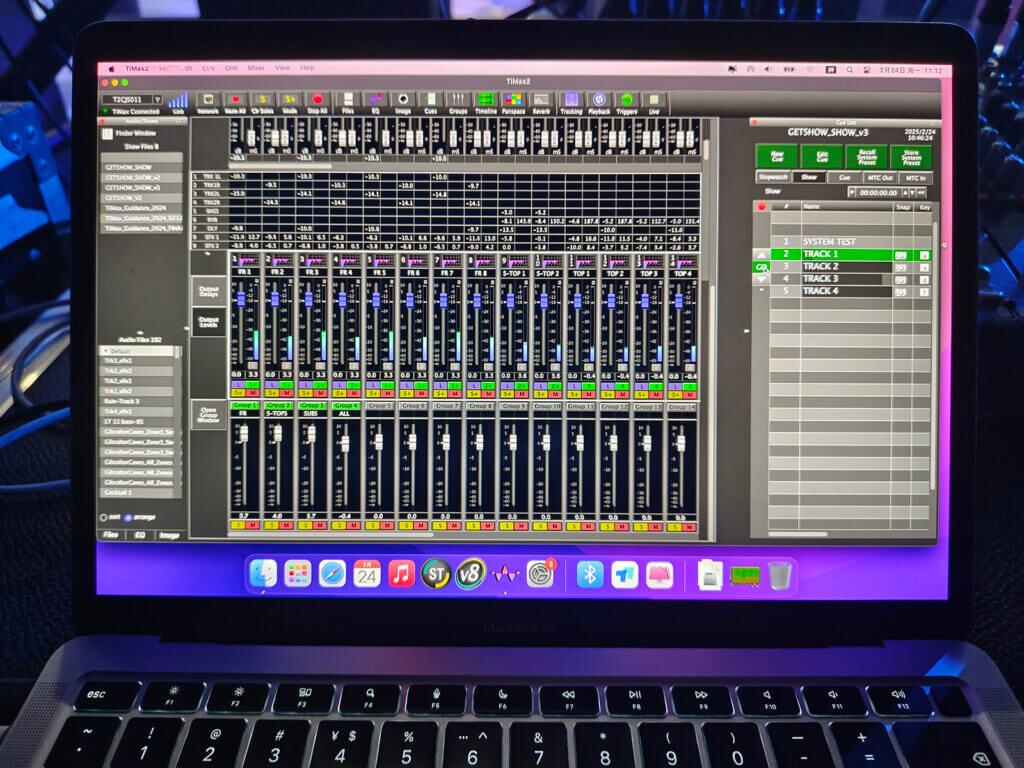
Task: Mute output channel FR 1
Action: click(253, 394)
